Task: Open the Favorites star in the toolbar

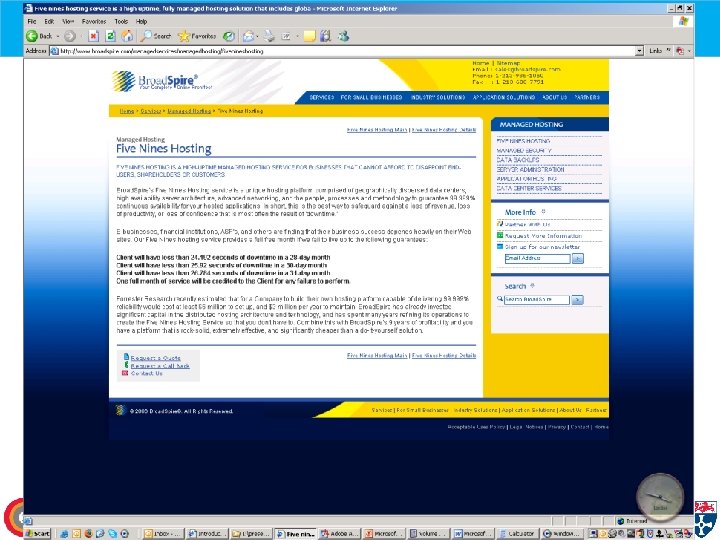Action: click(x=197, y=36)
